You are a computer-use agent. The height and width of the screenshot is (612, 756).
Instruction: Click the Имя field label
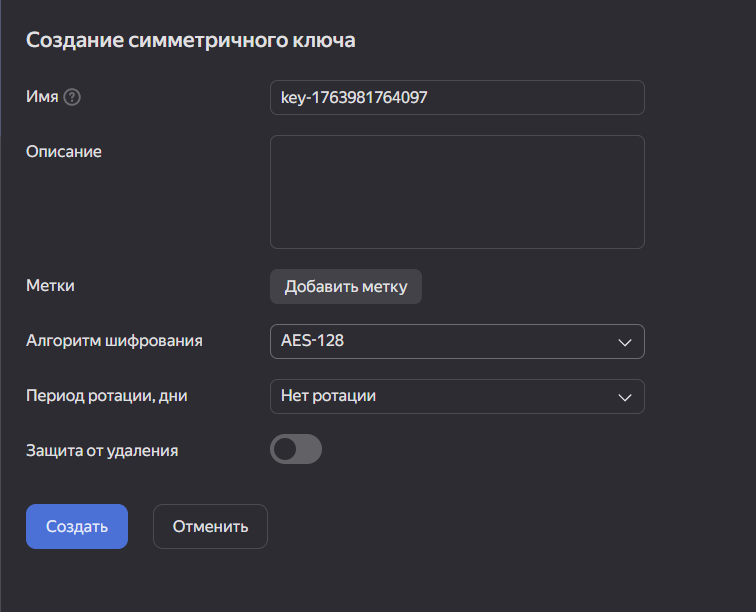(42, 97)
